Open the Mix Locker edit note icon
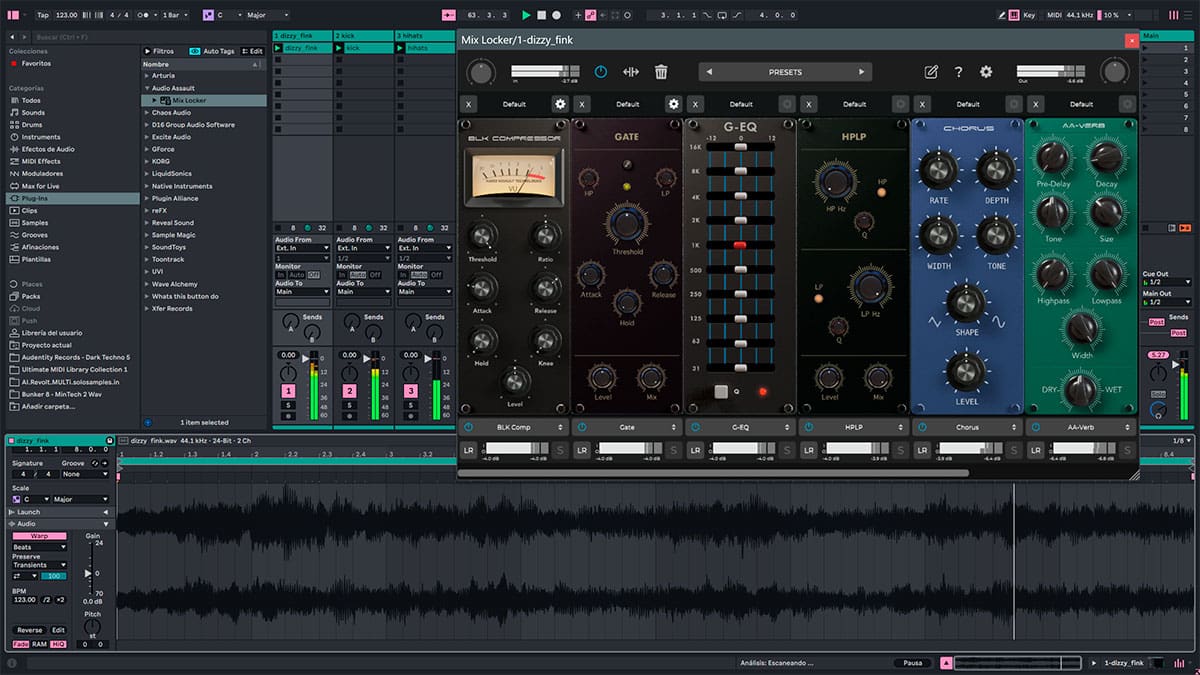This screenshot has width=1200, height=675. [x=931, y=72]
